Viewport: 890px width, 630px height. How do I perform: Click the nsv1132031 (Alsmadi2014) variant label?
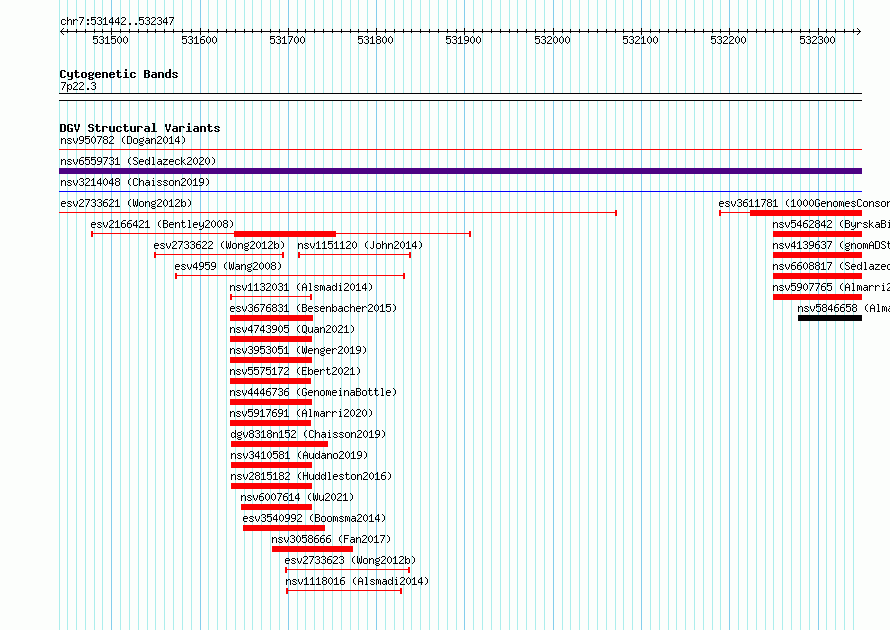pos(301,287)
